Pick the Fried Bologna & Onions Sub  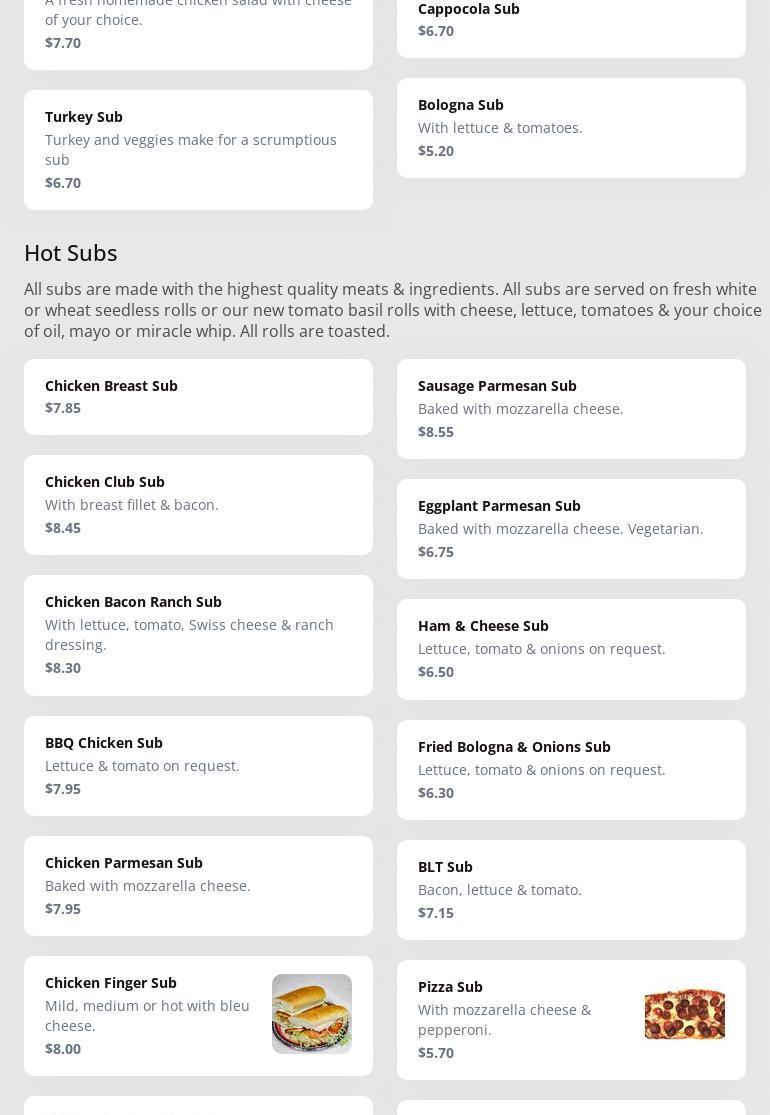[x=514, y=747]
